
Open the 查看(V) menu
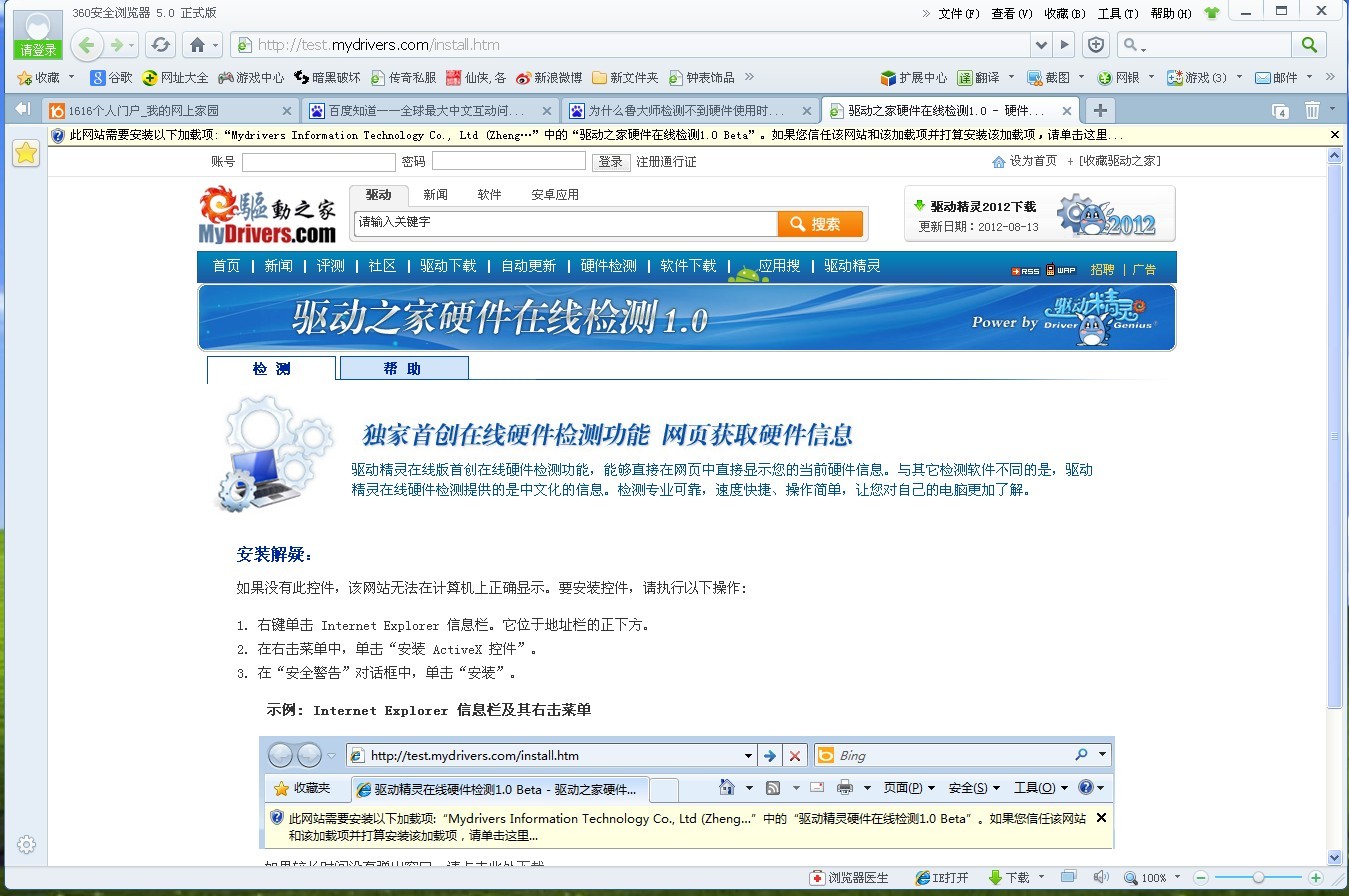pos(1012,13)
